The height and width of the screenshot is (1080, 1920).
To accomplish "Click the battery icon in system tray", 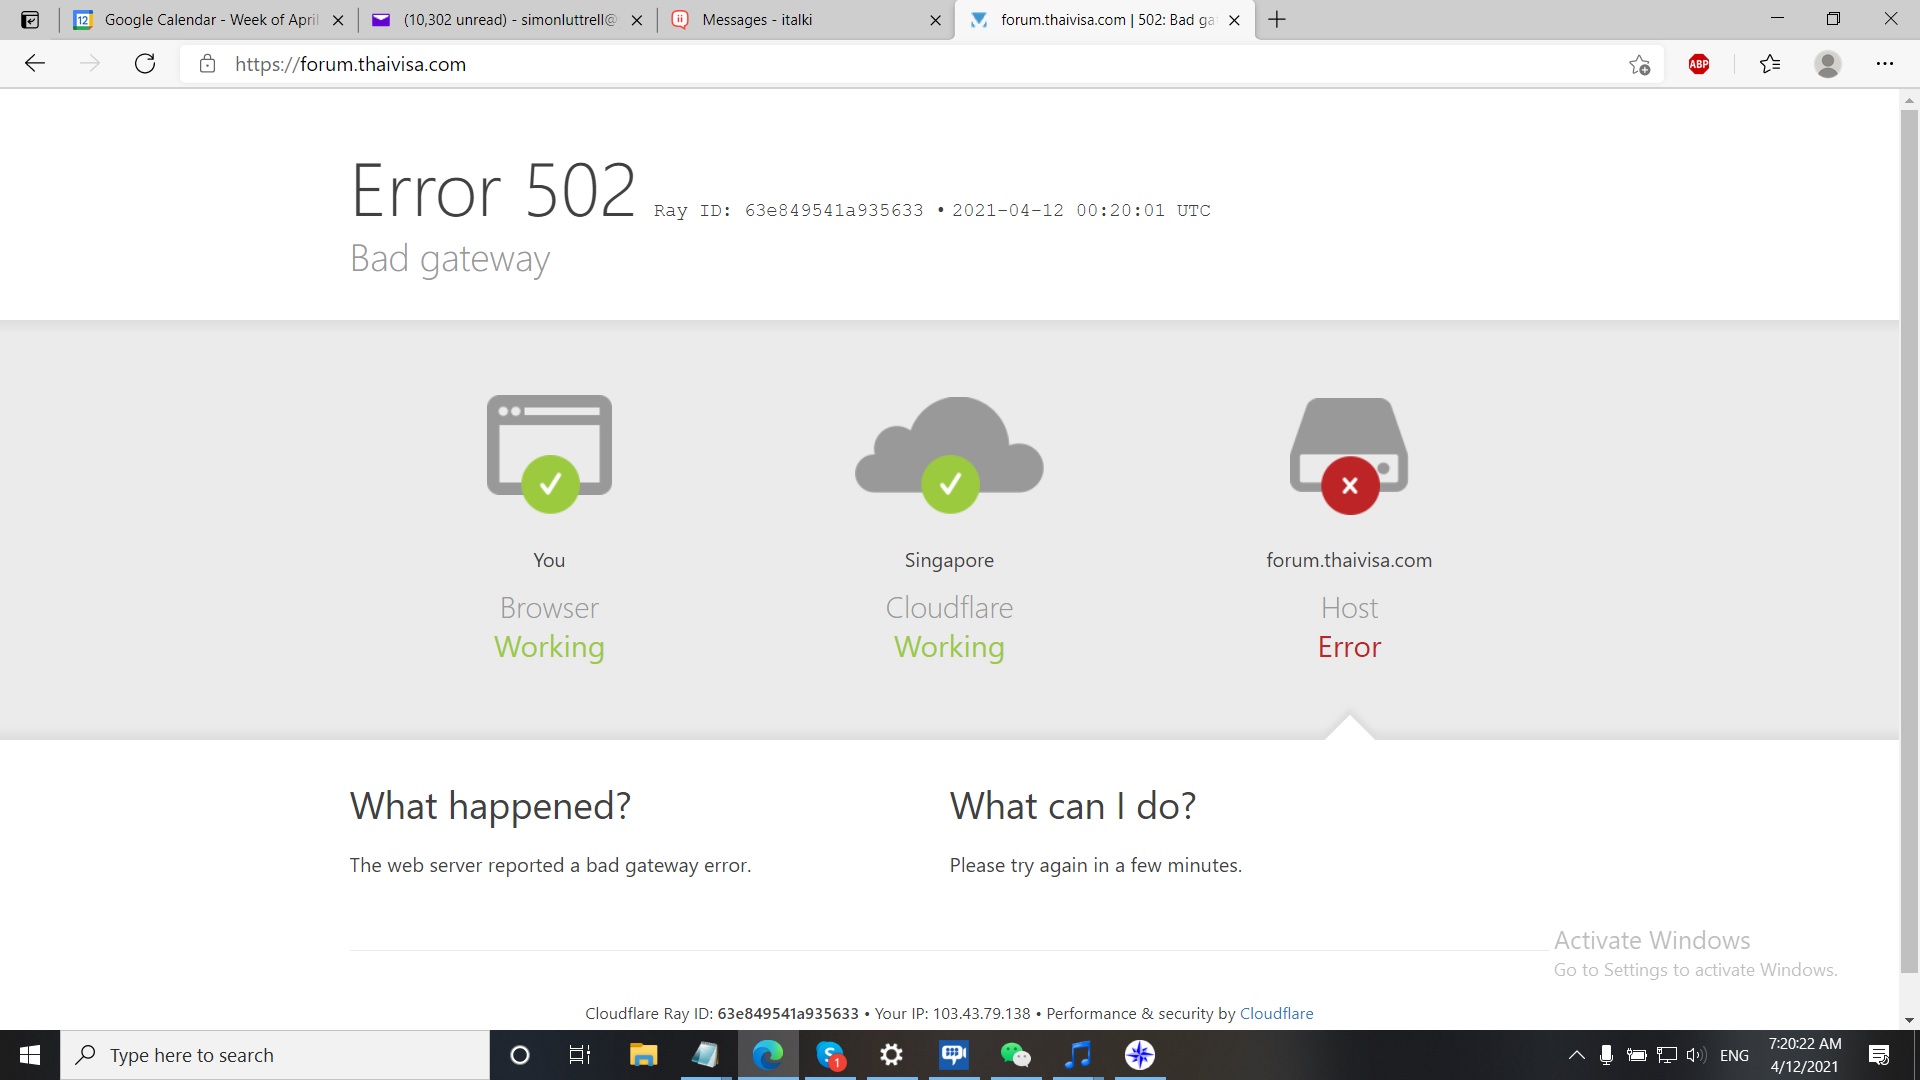I will pyautogui.click(x=1636, y=1055).
